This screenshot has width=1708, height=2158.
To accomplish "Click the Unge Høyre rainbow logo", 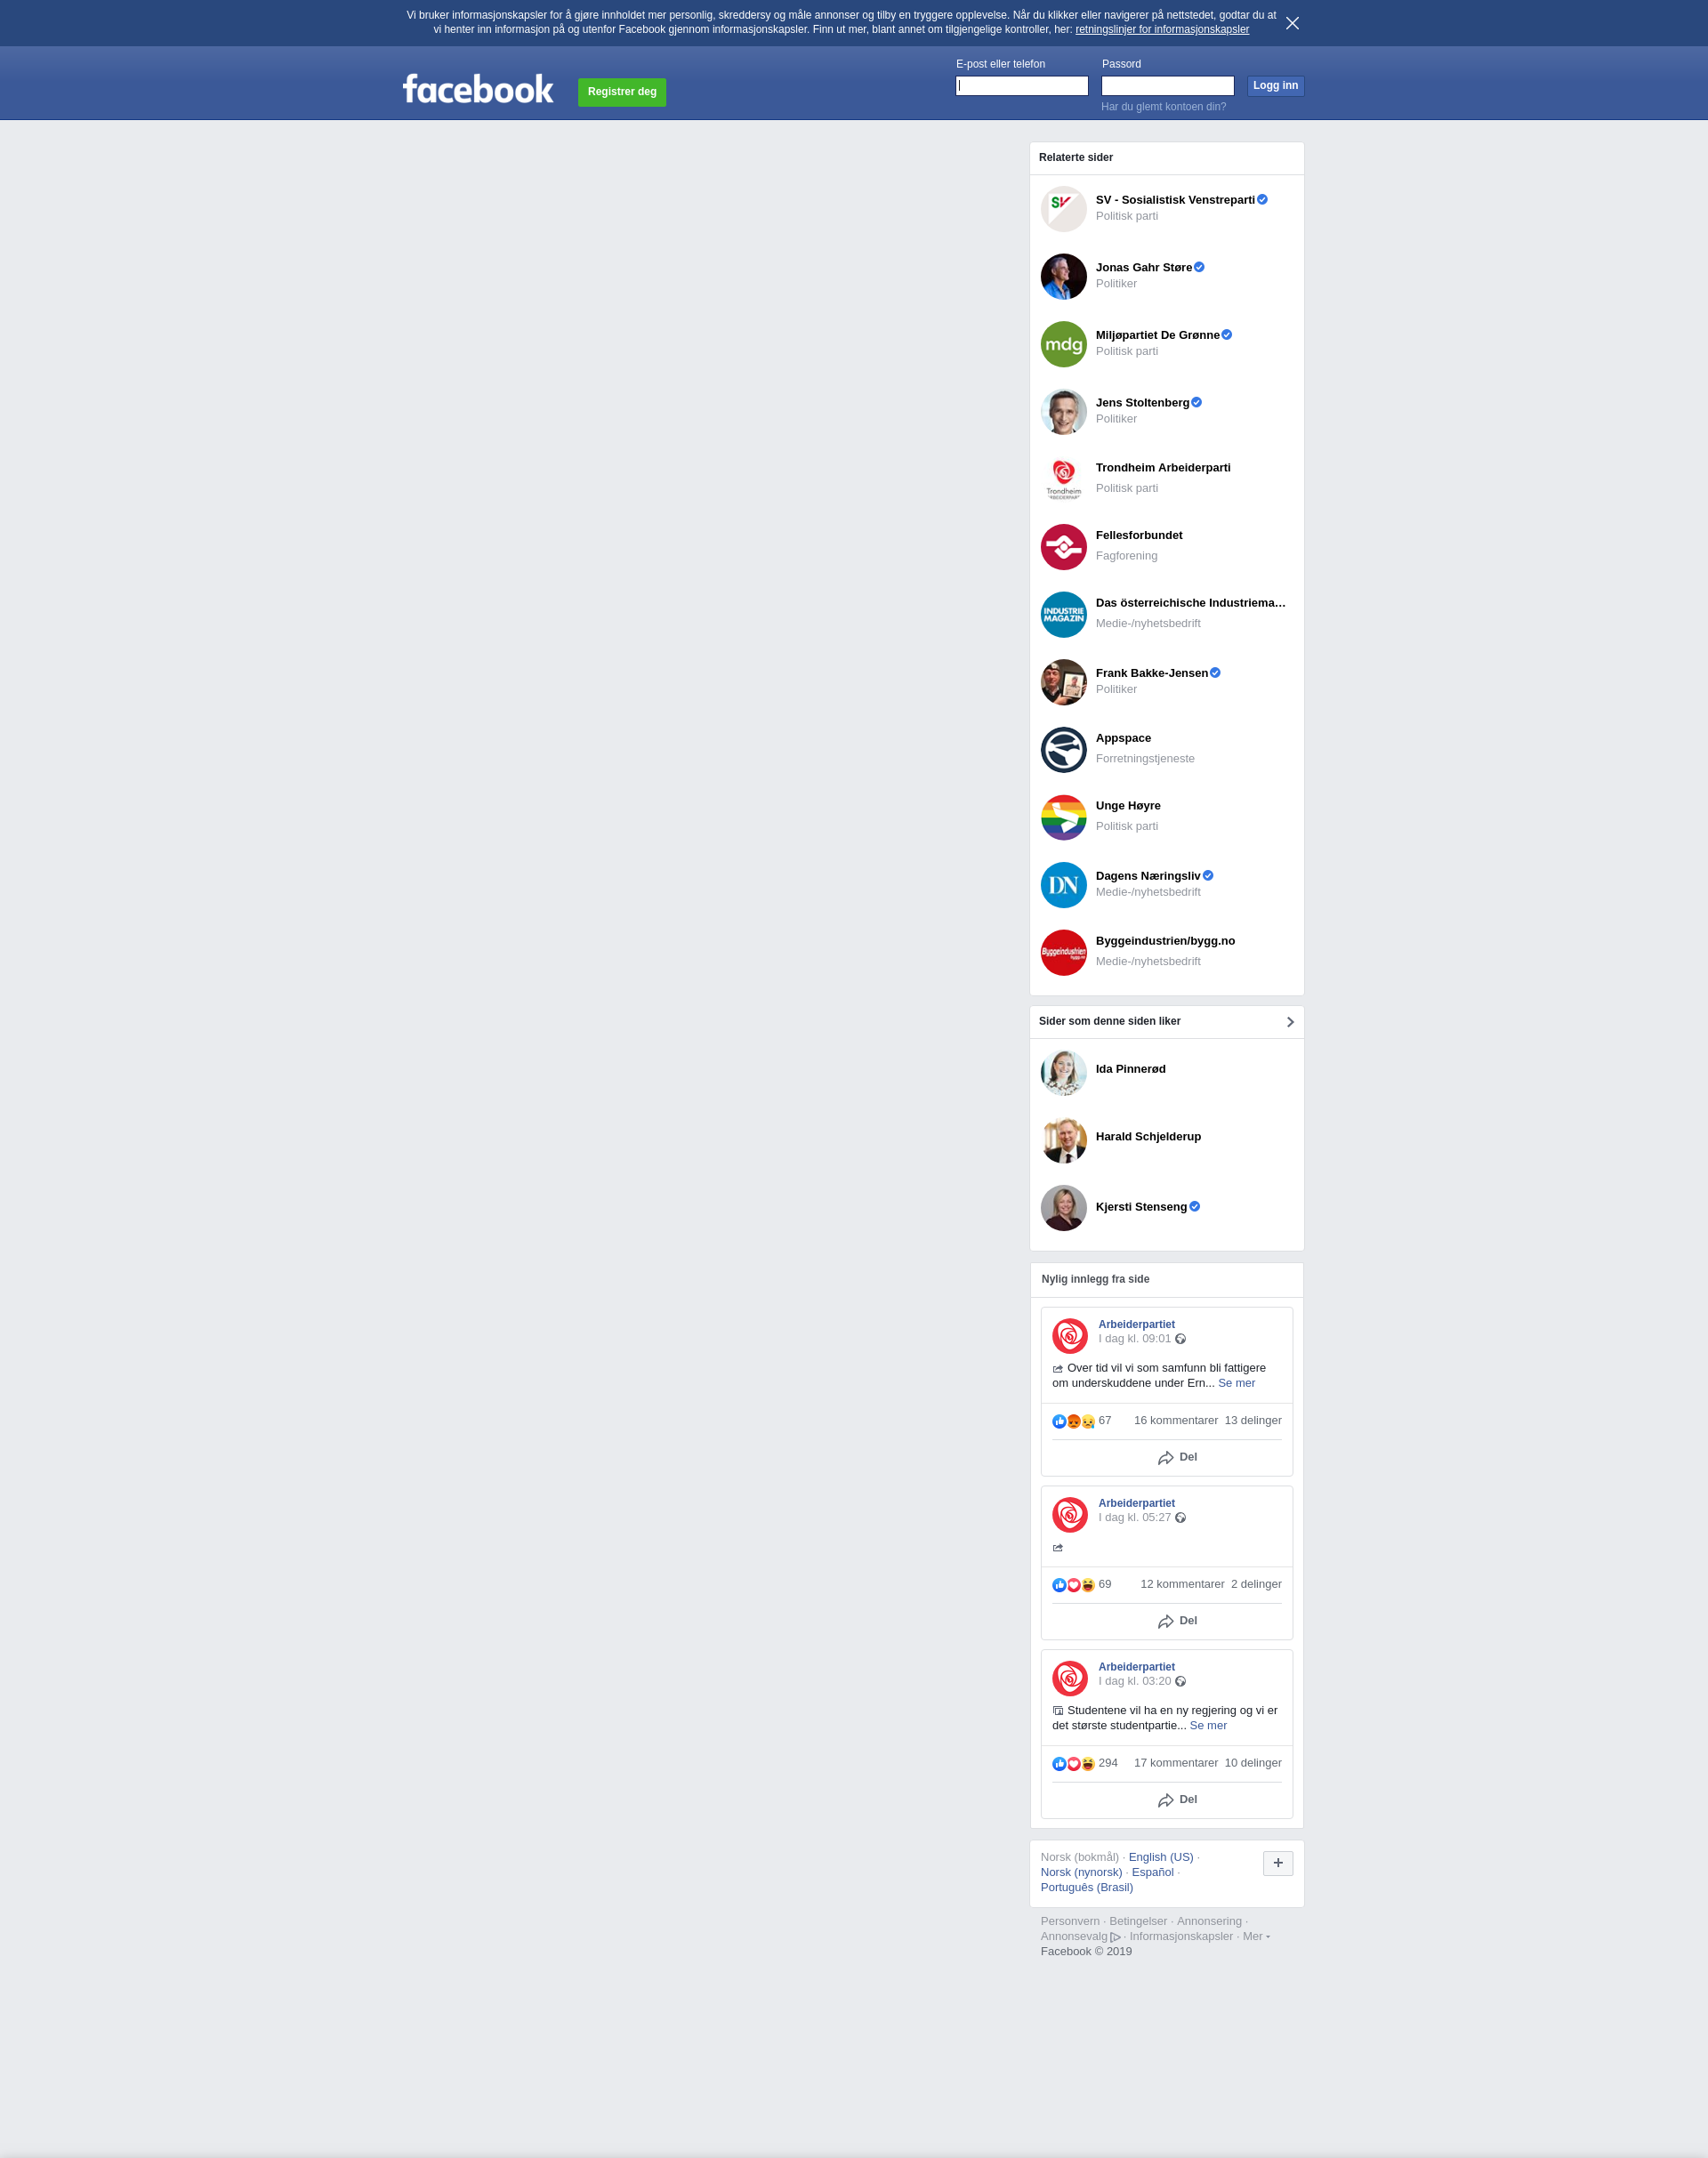I will tap(1063, 818).
